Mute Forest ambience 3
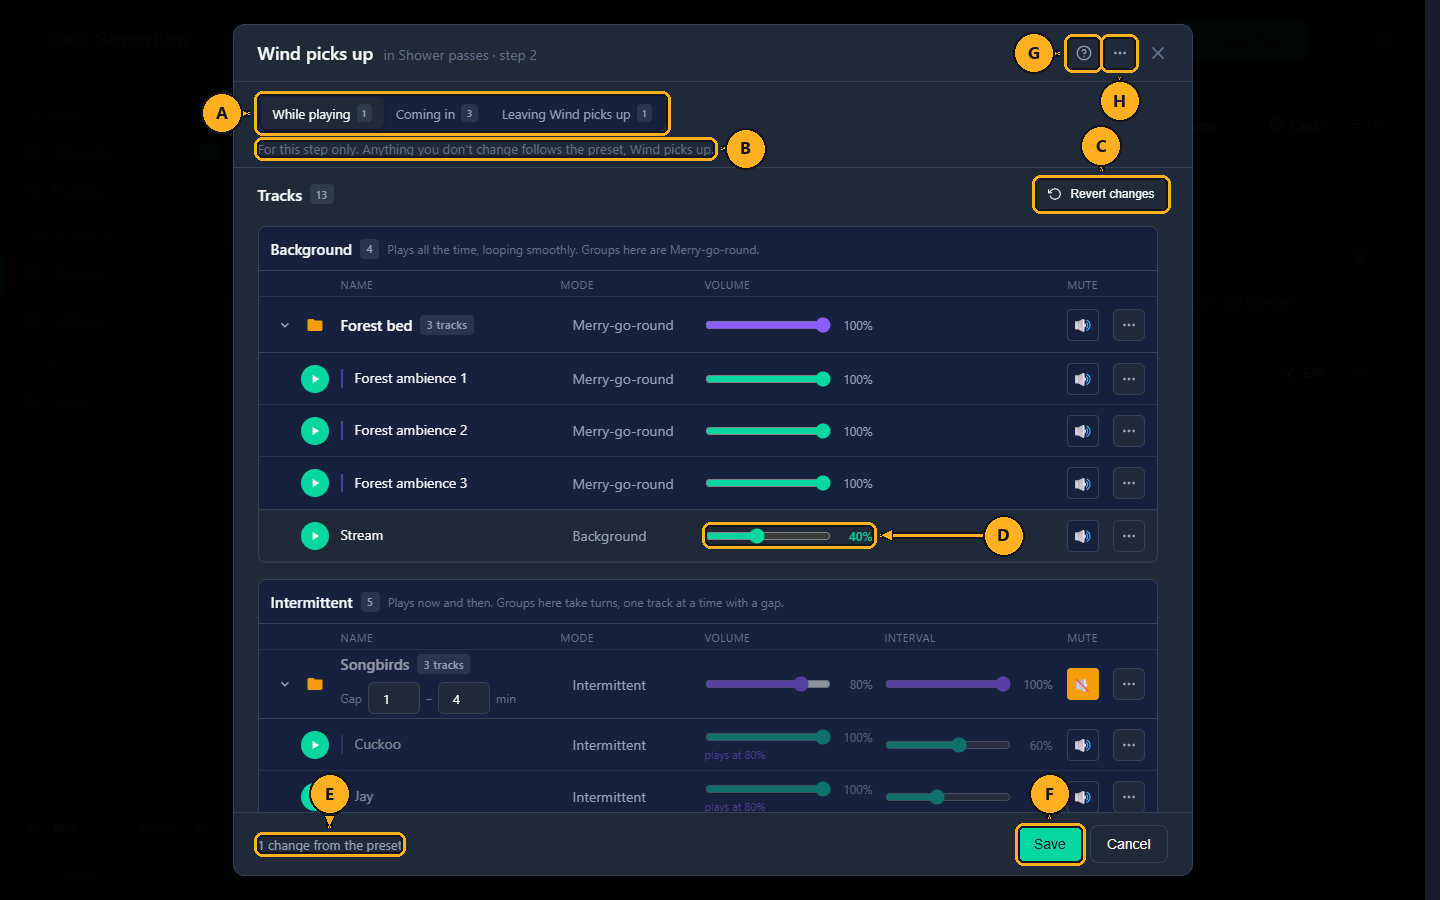 [1082, 483]
